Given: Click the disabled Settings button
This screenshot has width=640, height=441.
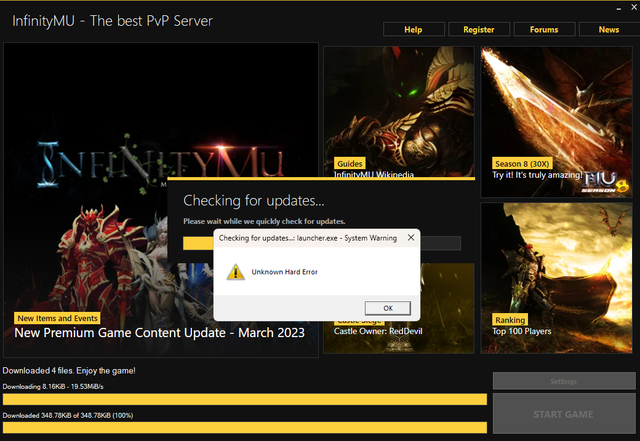Looking at the screenshot, I should [x=564, y=381].
